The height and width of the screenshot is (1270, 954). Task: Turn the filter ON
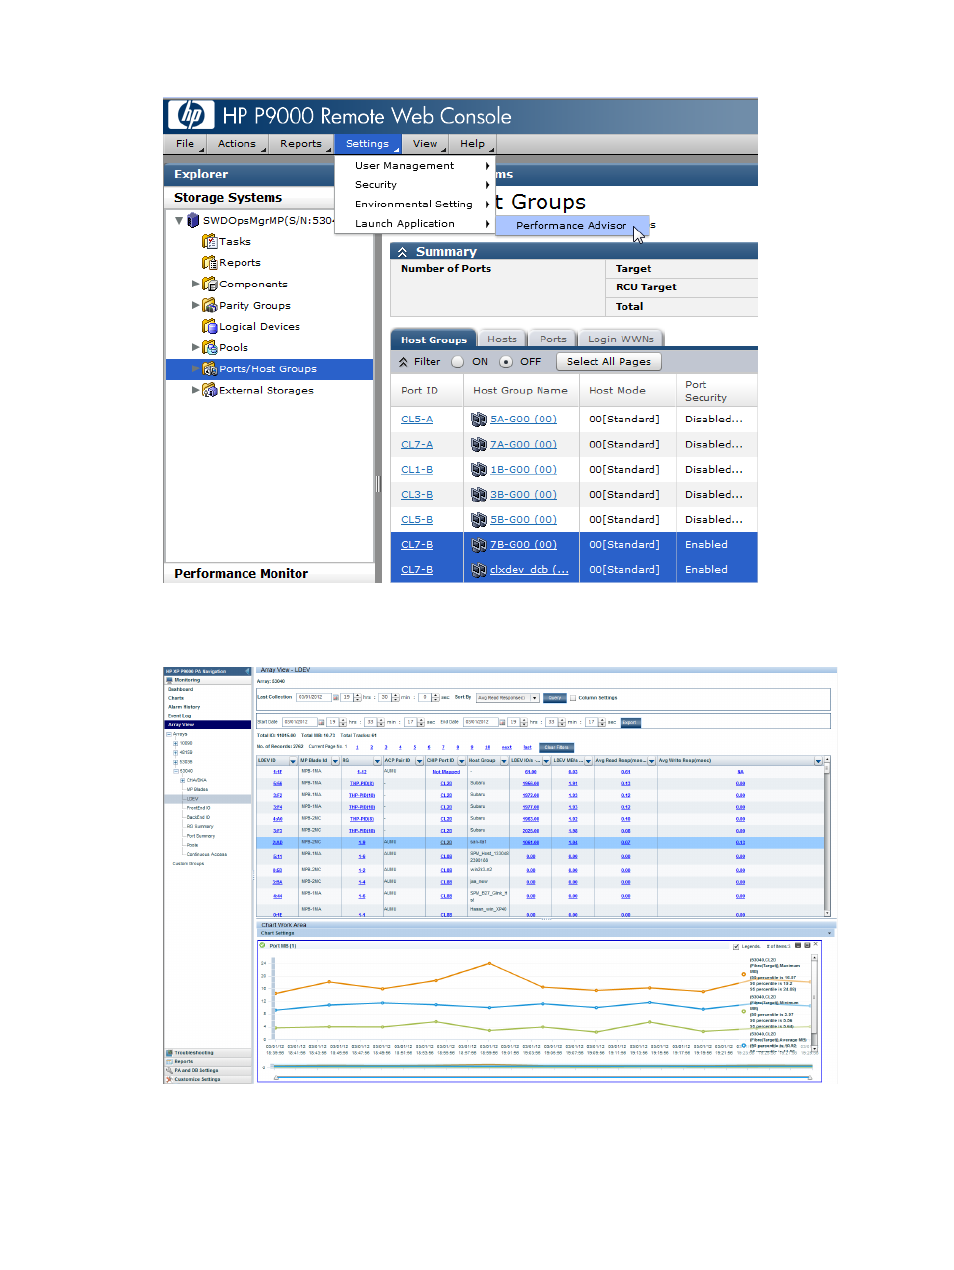coord(457,362)
